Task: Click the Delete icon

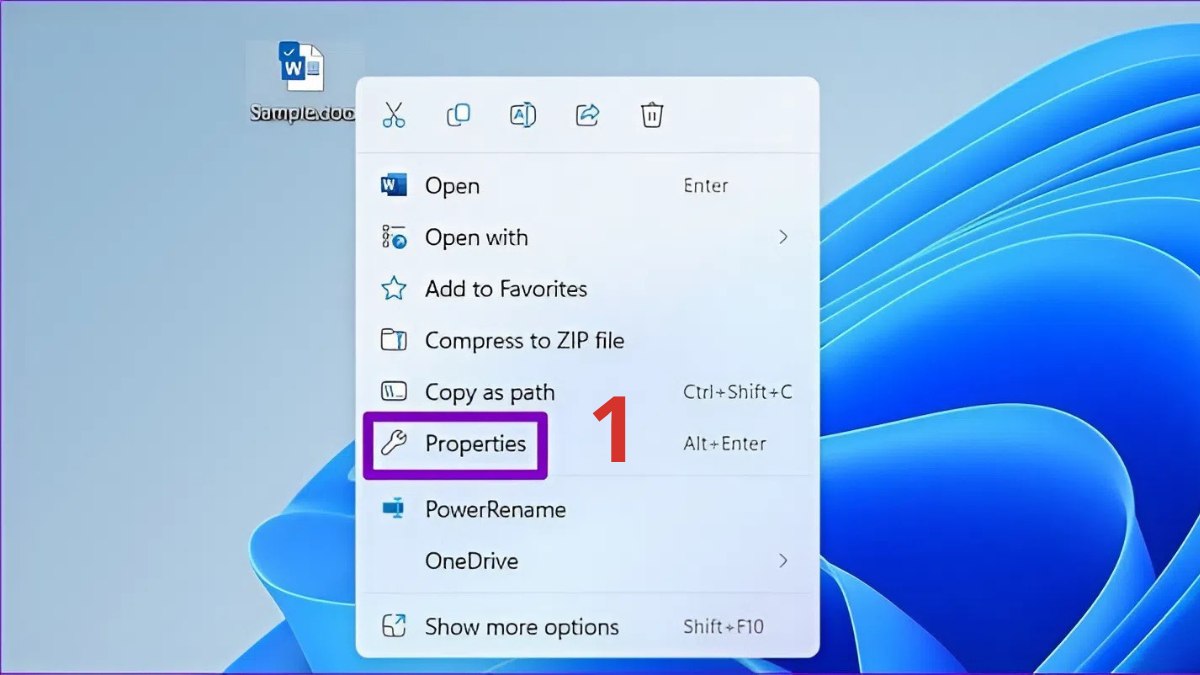Action: point(652,114)
